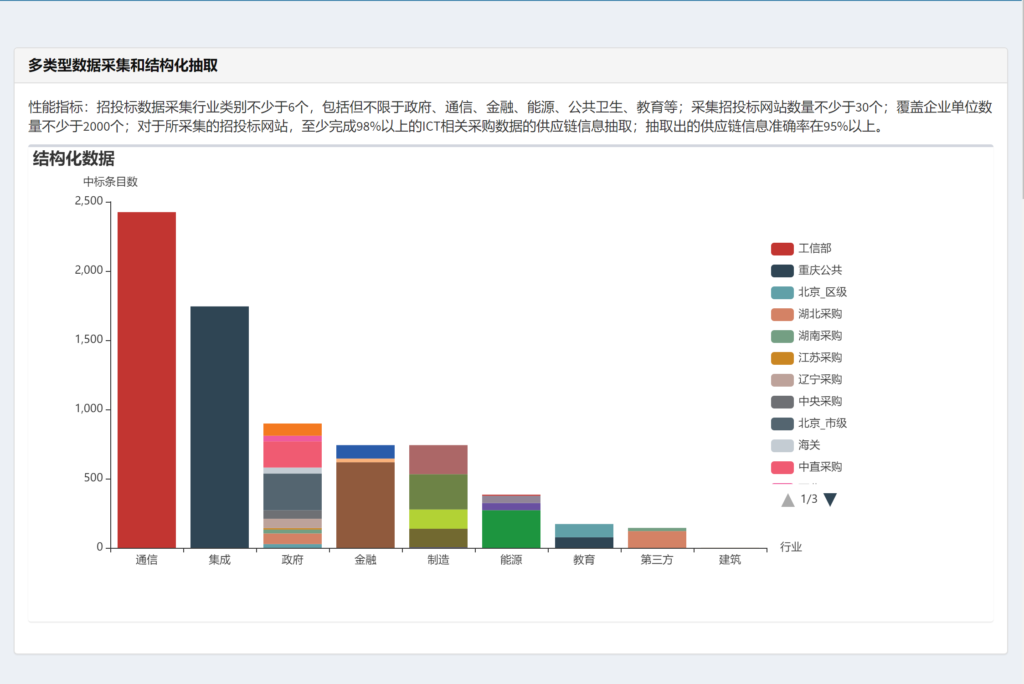The height and width of the screenshot is (684, 1024).
Task: Click the salmon 湖北采购 legend marker
Action: pos(781,314)
